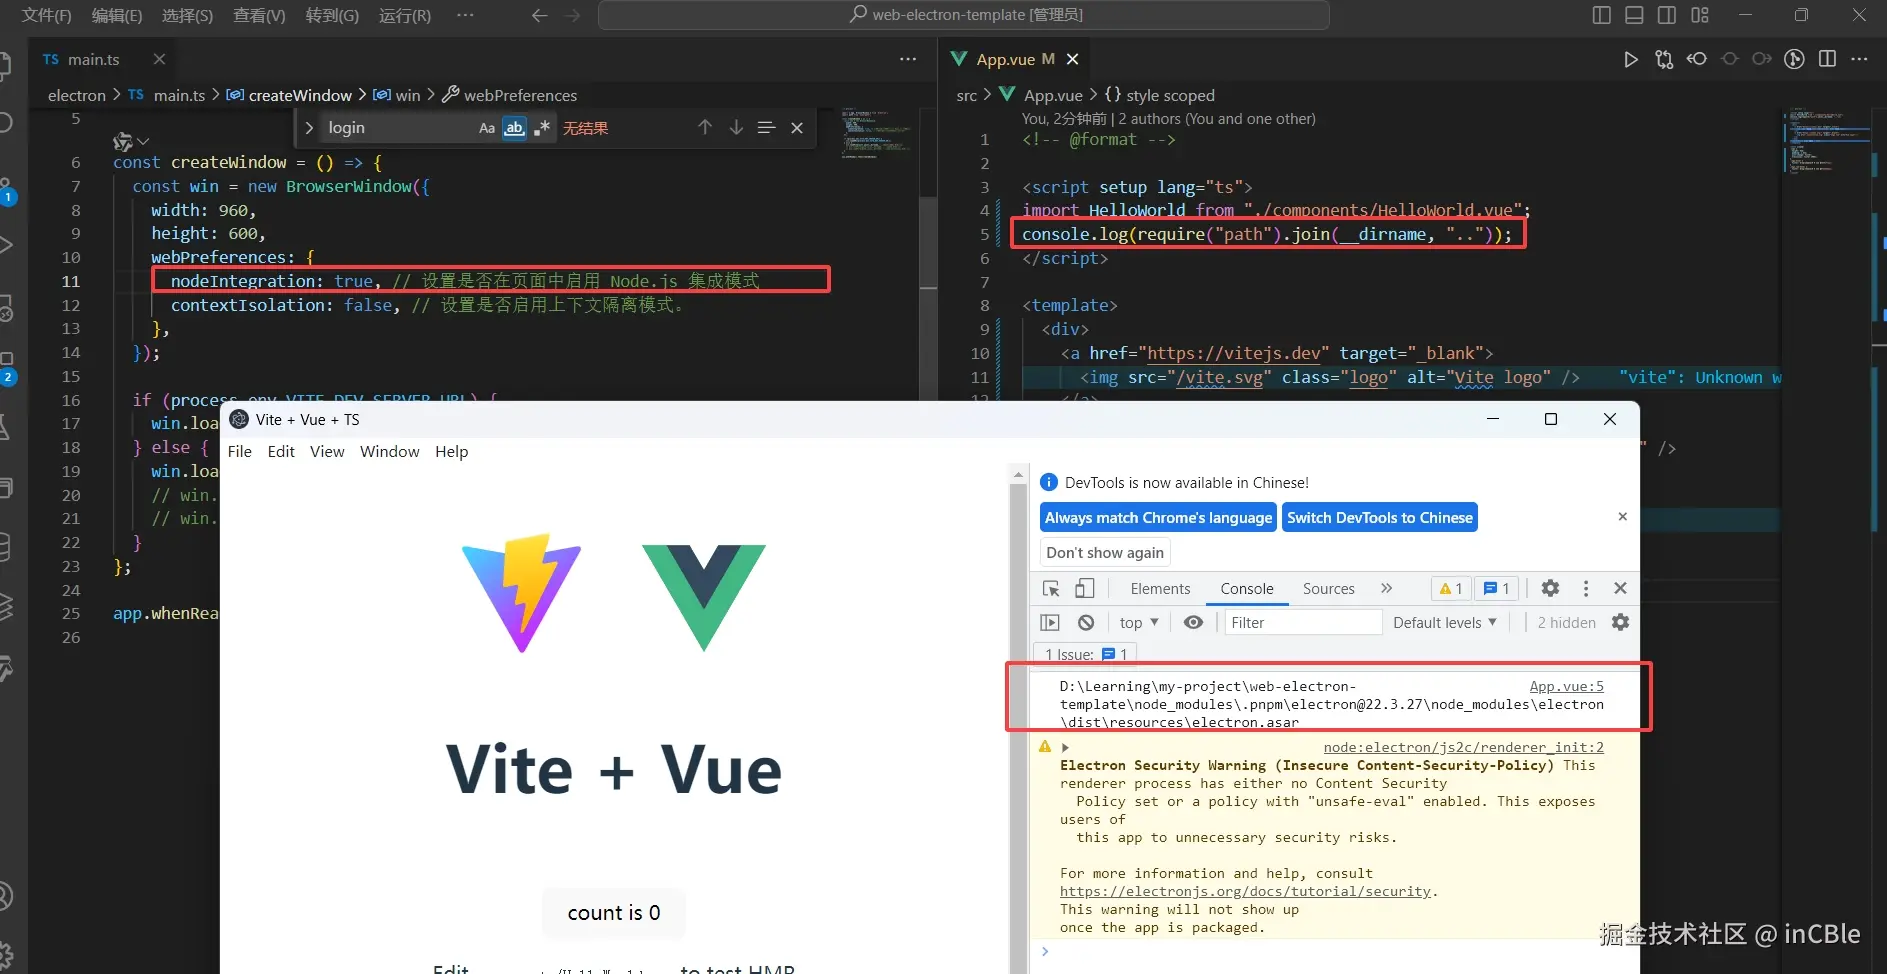The image size is (1887, 974).
Task: Close the find widget
Action: [797, 128]
